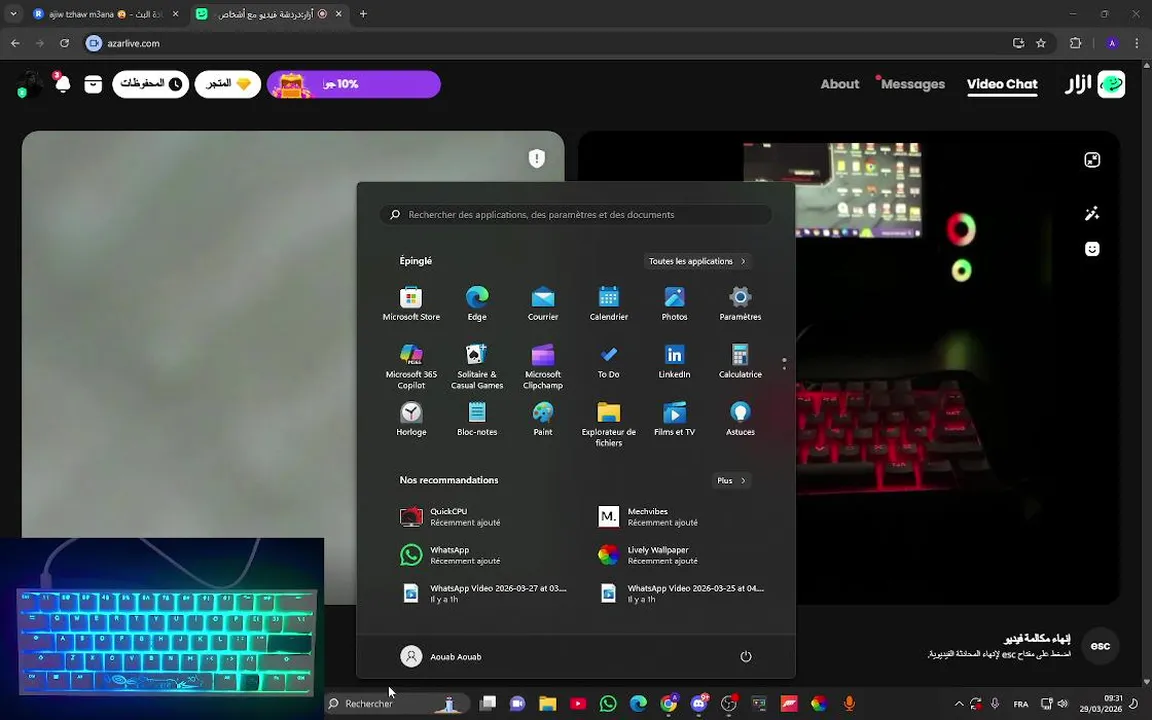Click the purple 10% offer banner
Image resolution: width=1152 pixels, height=720 pixels.
tap(353, 84)
